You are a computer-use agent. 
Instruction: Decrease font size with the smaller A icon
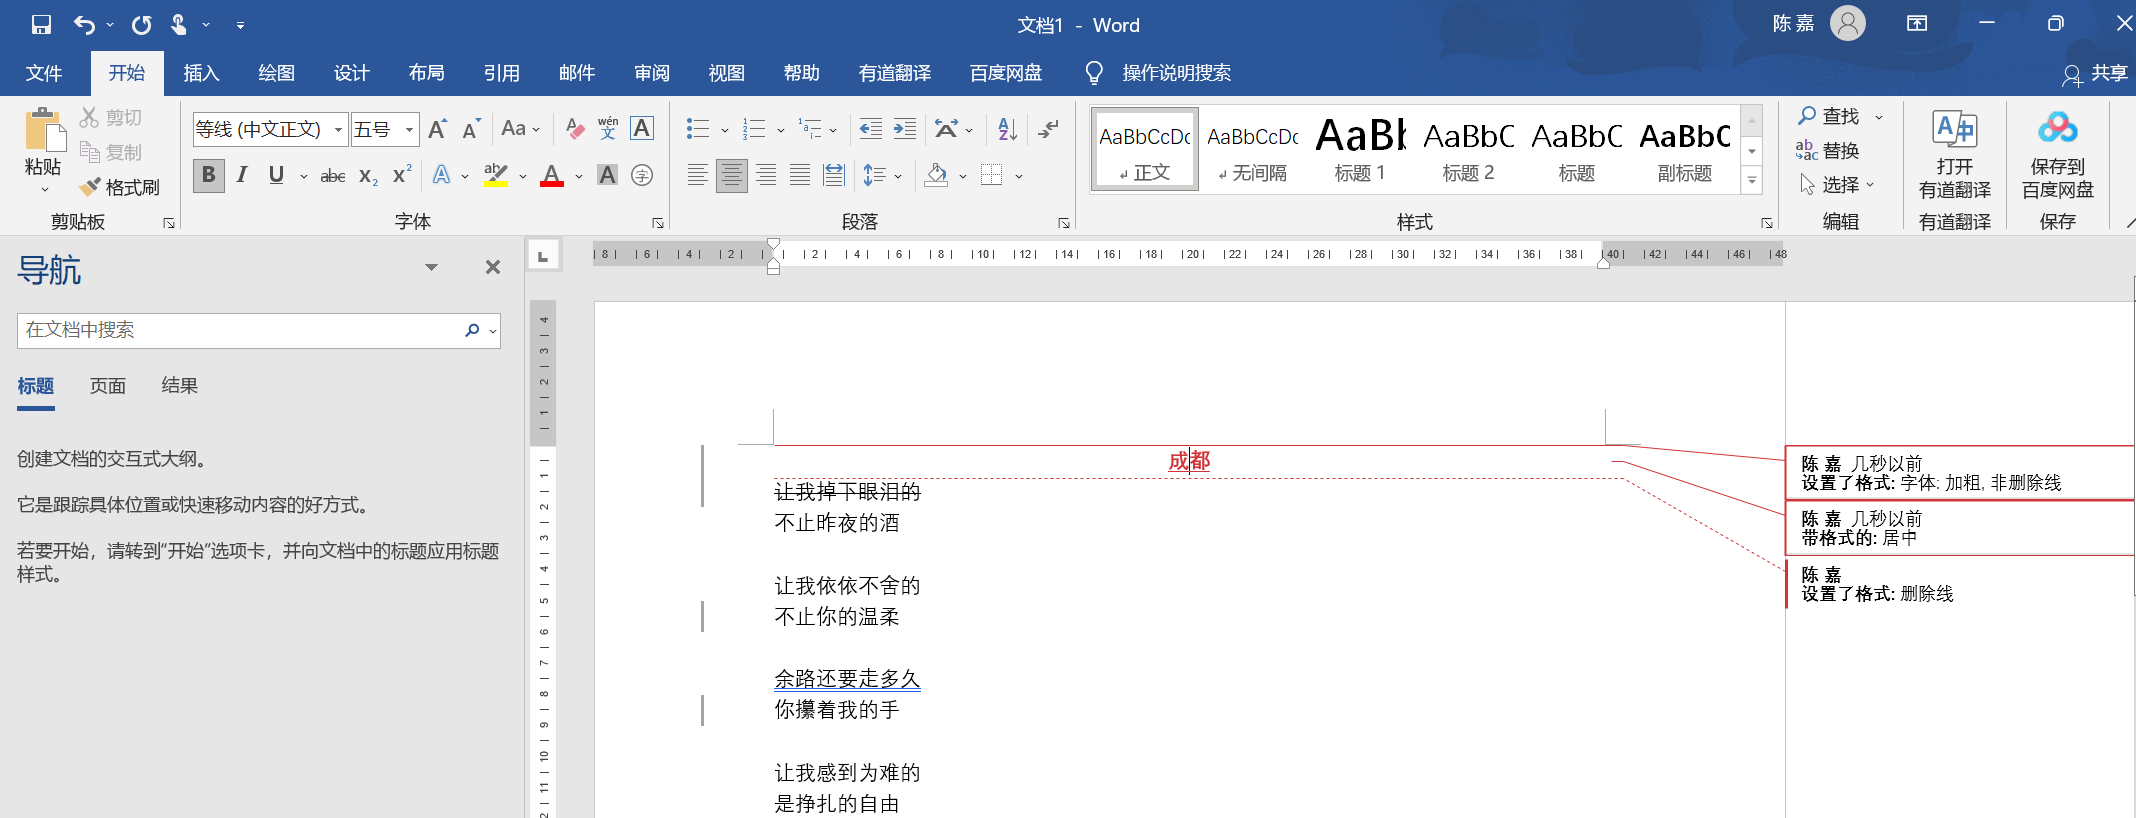tap(471, 129)
